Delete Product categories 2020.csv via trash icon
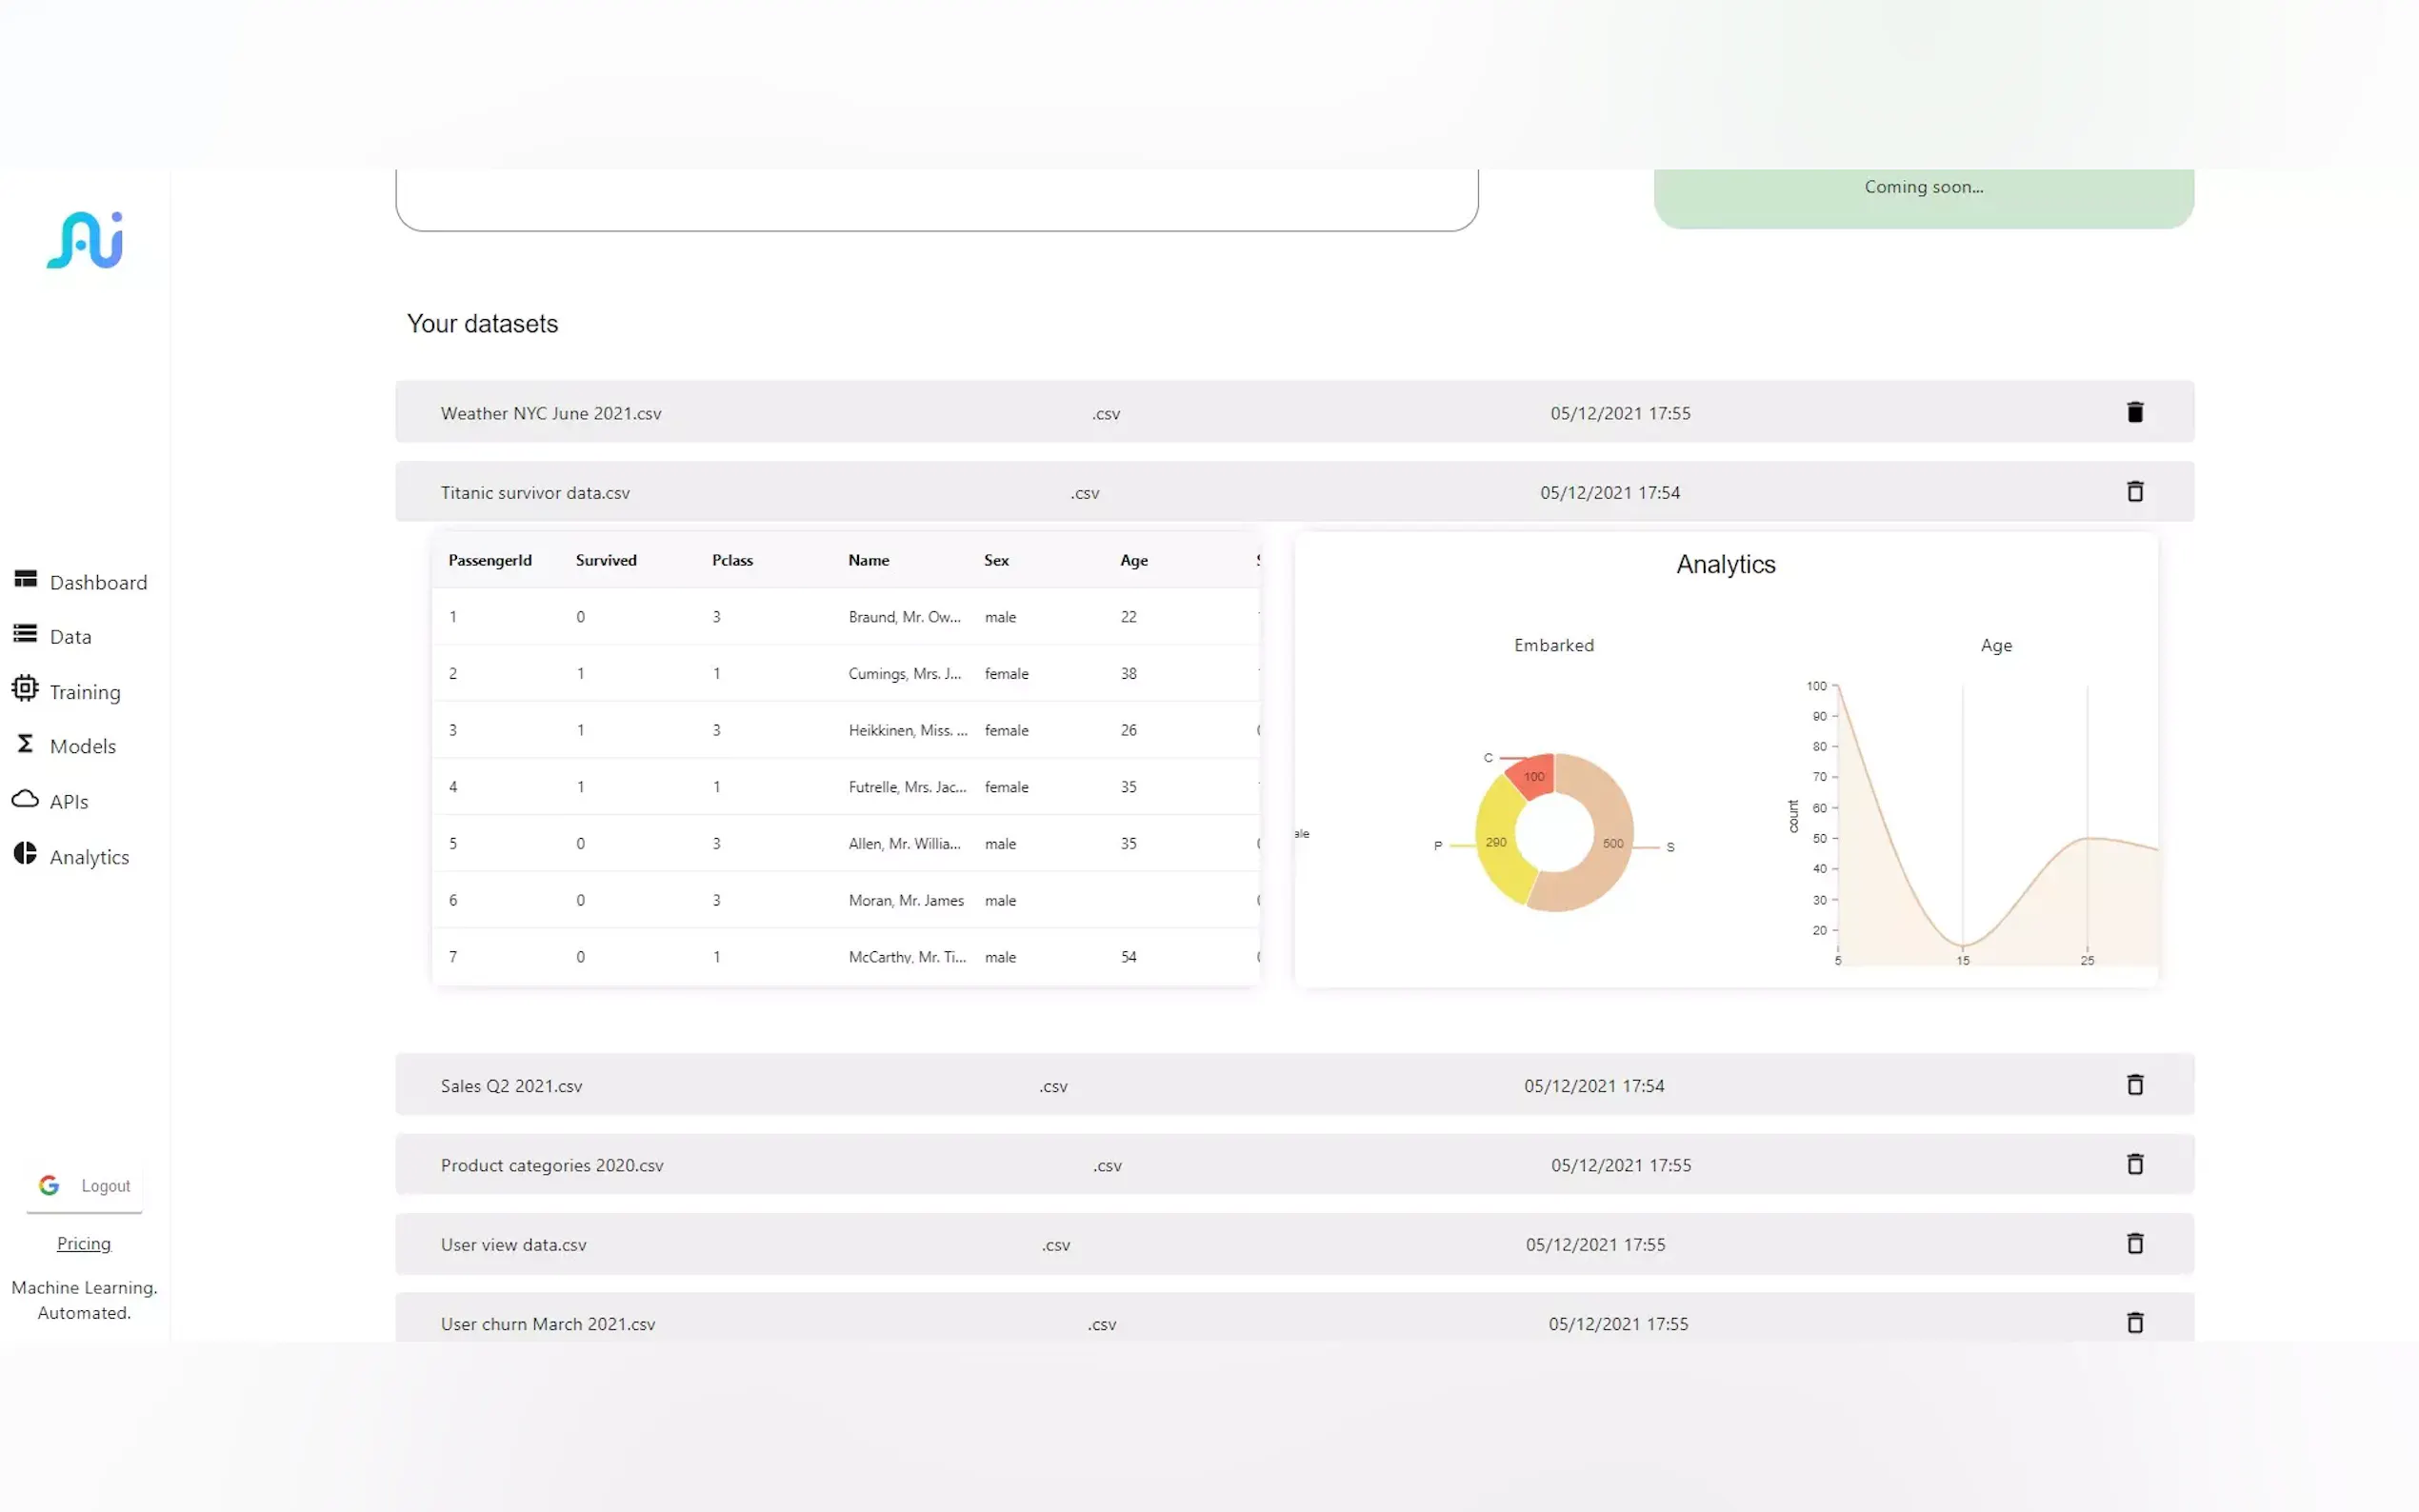 2134,1164
